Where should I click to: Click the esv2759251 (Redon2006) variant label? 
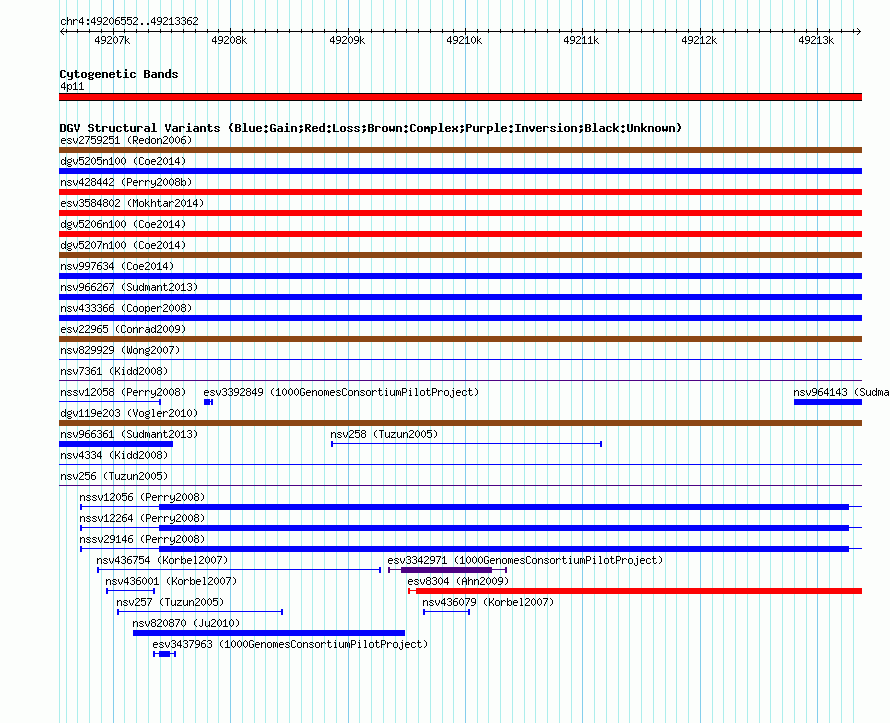tap(126, 140)
